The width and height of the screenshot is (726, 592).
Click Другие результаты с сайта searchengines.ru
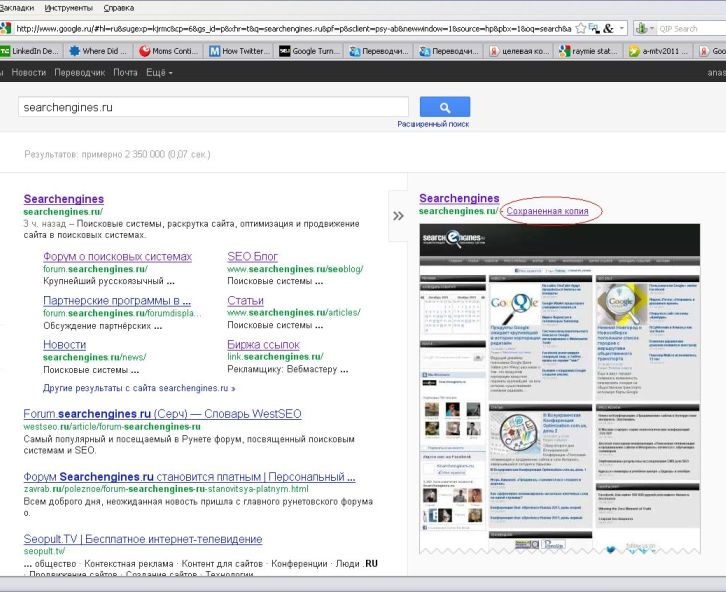[139, 388]
